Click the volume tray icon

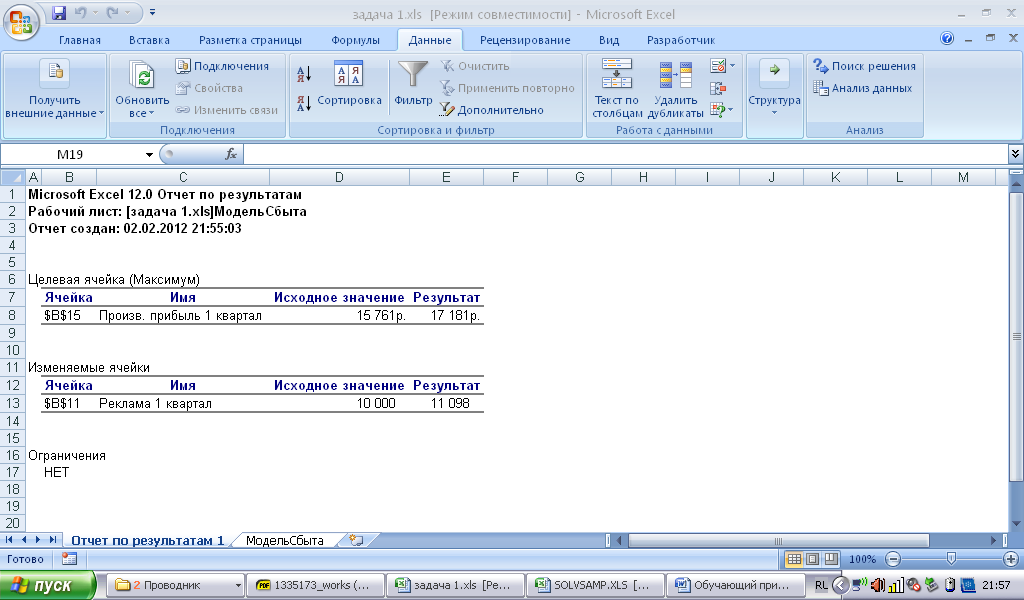(878, 585)
